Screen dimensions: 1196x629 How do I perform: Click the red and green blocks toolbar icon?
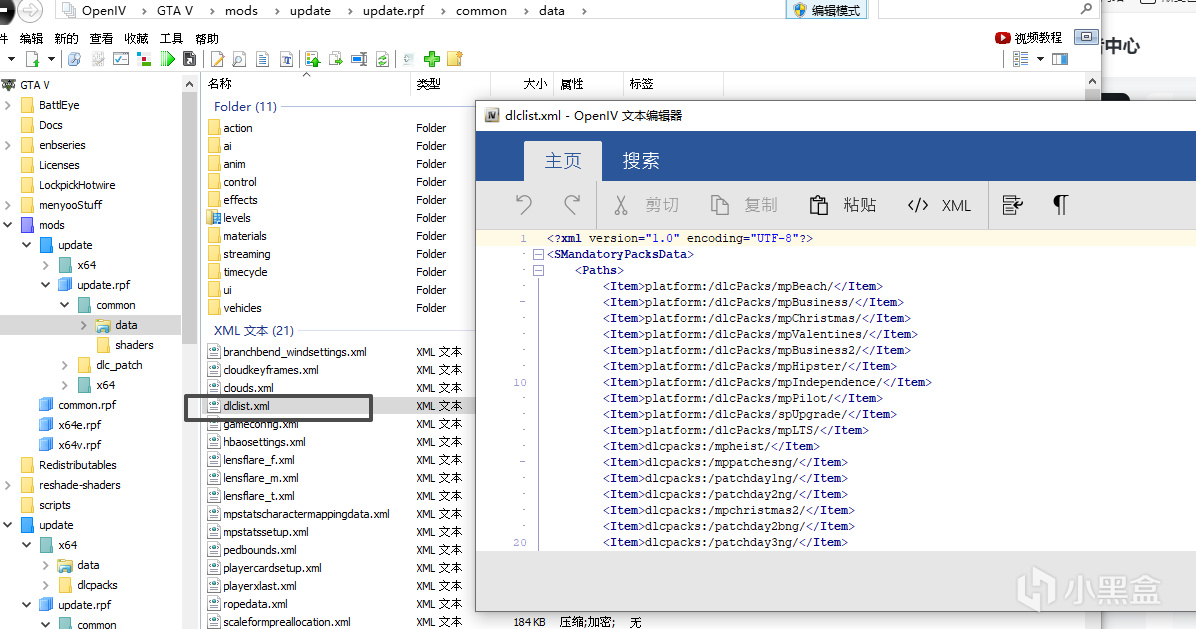143,59
